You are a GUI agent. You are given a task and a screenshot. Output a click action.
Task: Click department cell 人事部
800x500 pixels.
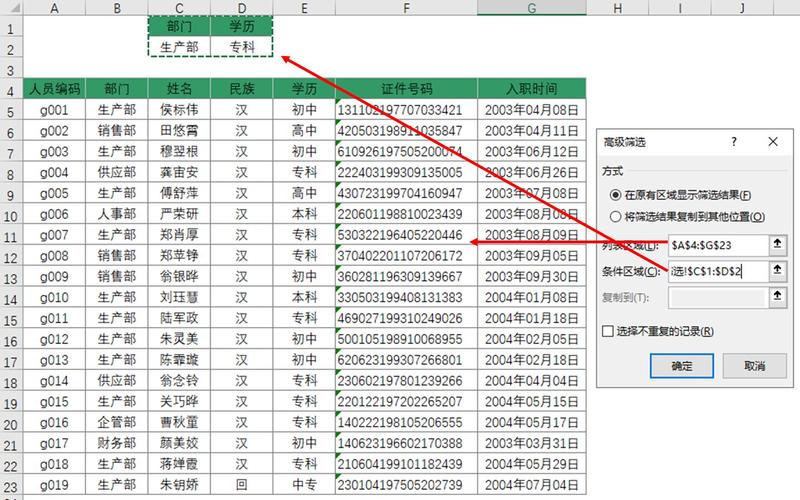[x=117, y=214]
